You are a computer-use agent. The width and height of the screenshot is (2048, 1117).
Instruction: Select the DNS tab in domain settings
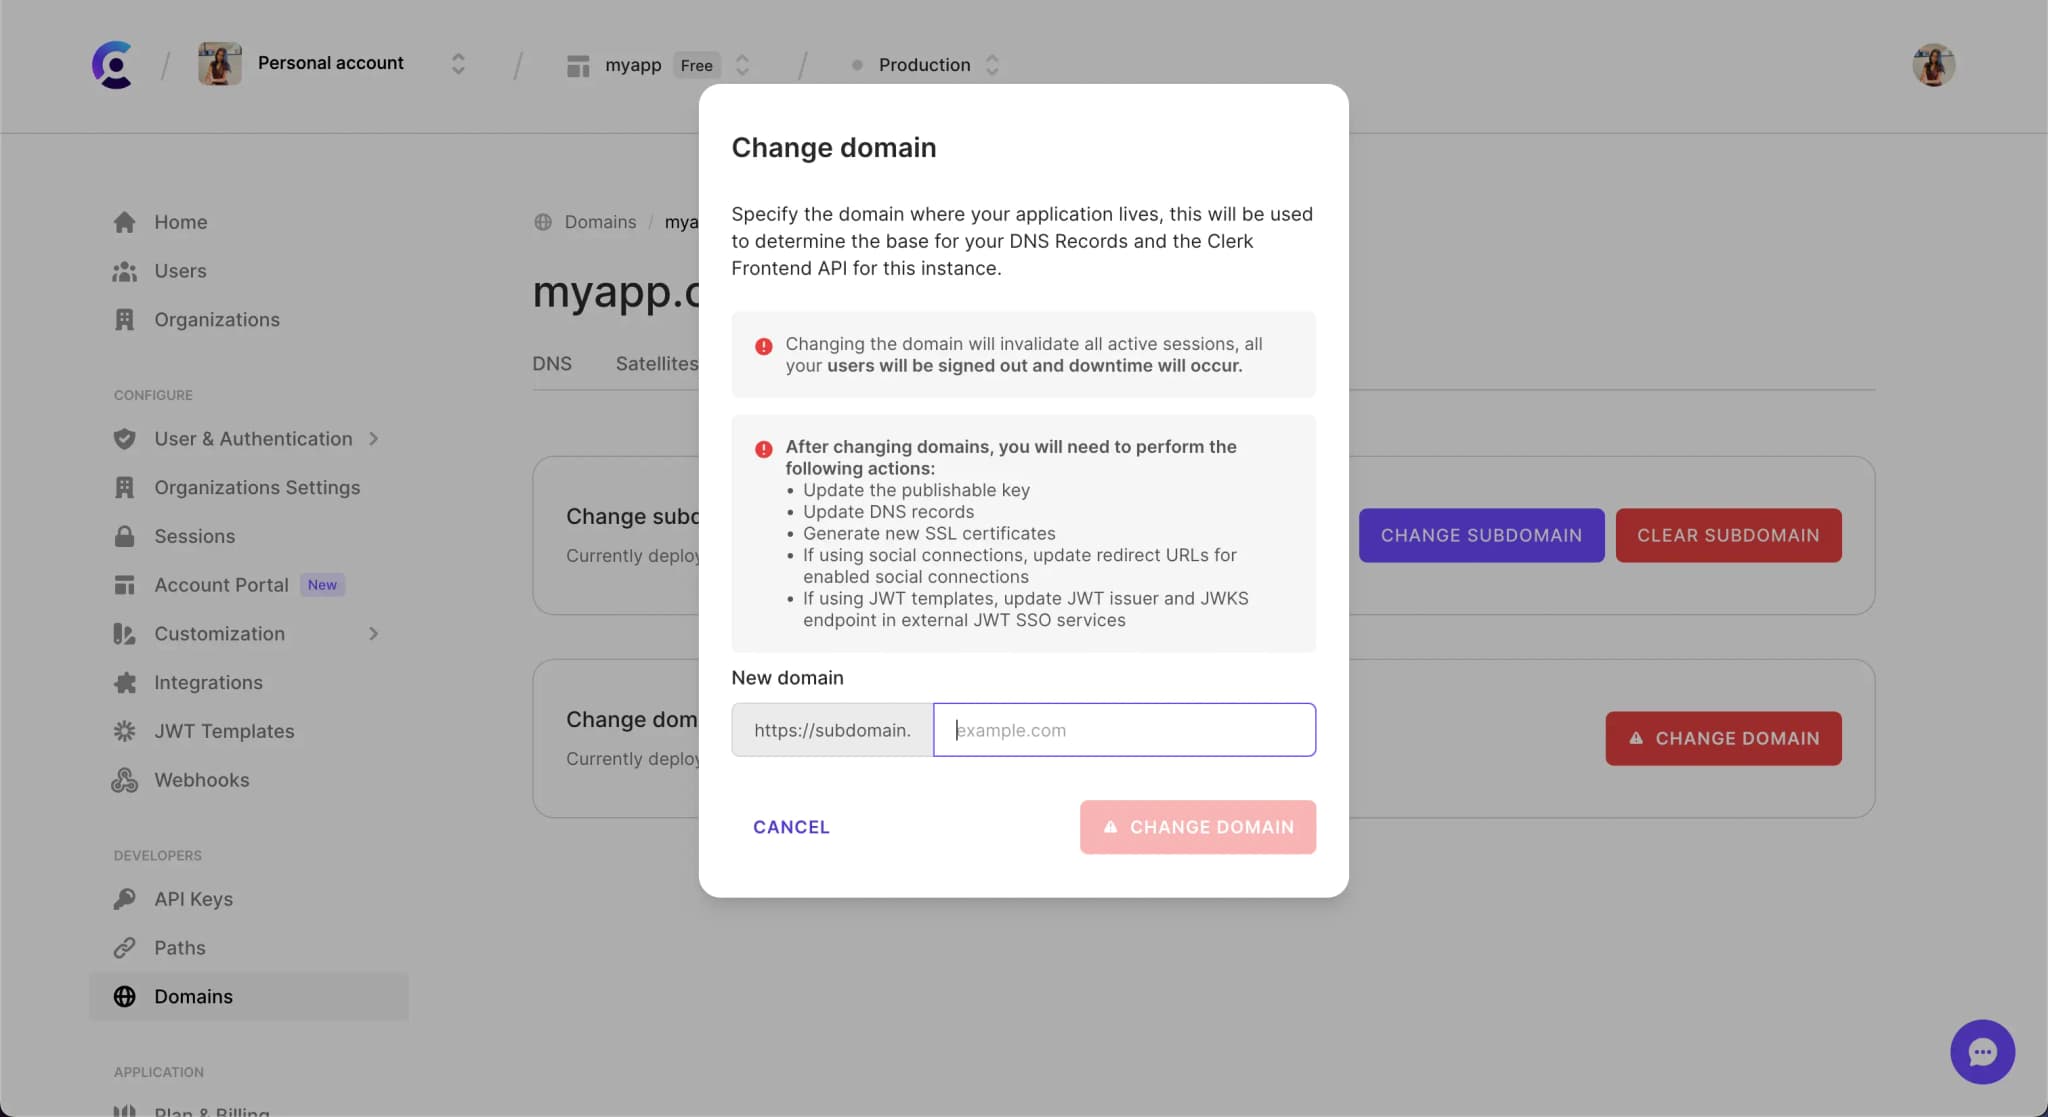pos(552,363)
